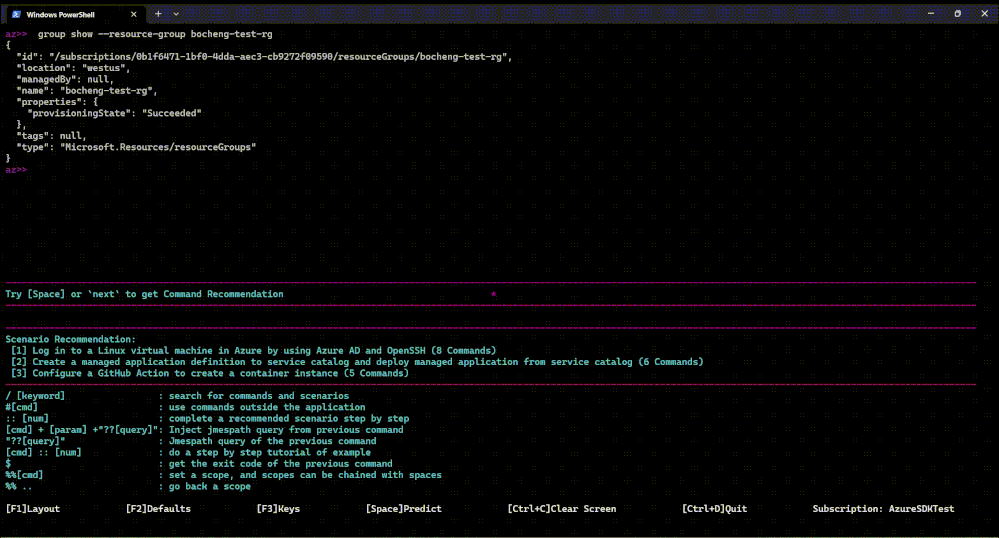Click the '/ [keyword]' search help row
This screenshot has height=538, width=999.
[177, 396]
